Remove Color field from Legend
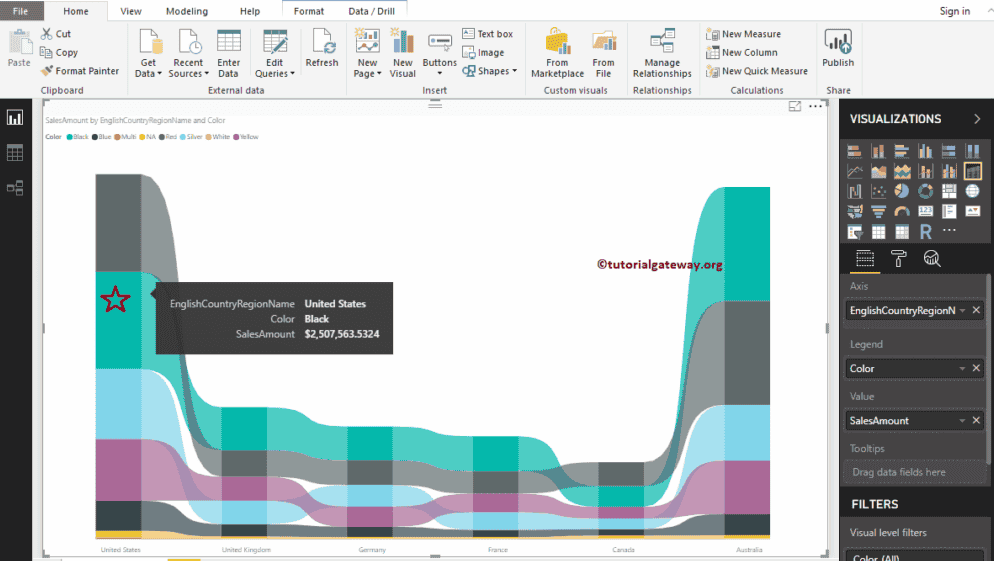The height and width of the screenshot is (561, 994). coord(976,368)
